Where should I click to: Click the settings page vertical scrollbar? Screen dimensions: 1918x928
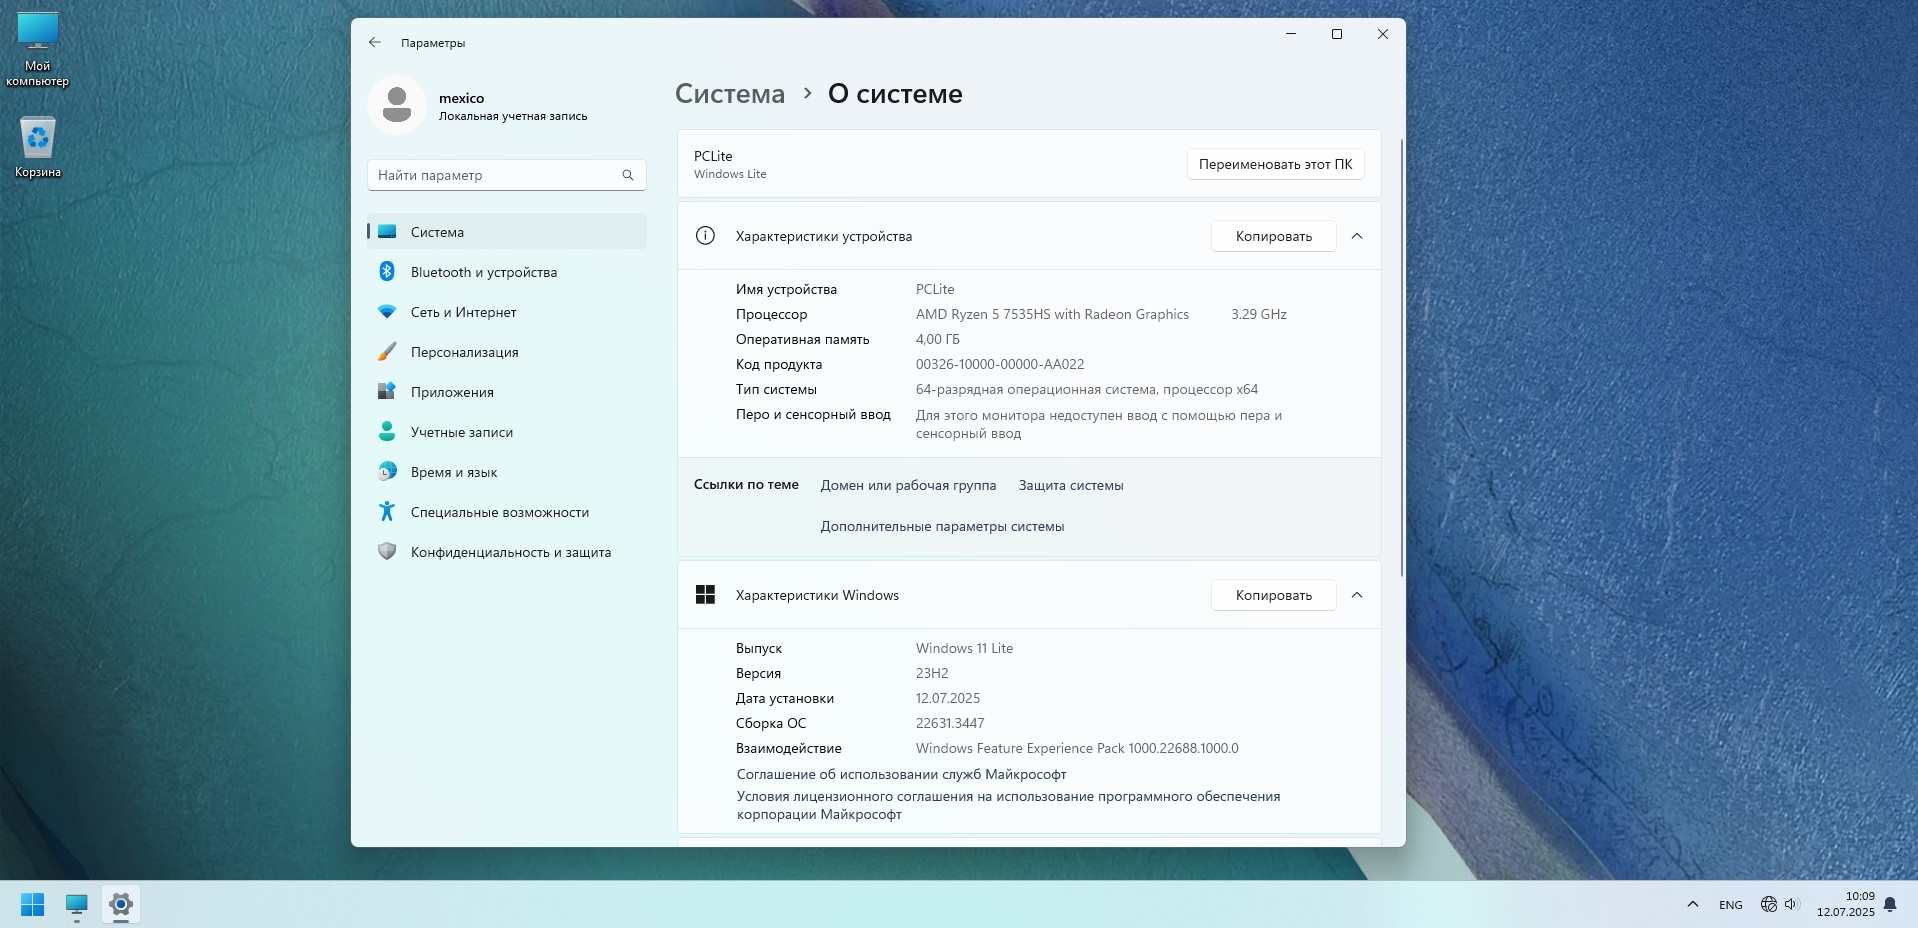click(1402, 357)
